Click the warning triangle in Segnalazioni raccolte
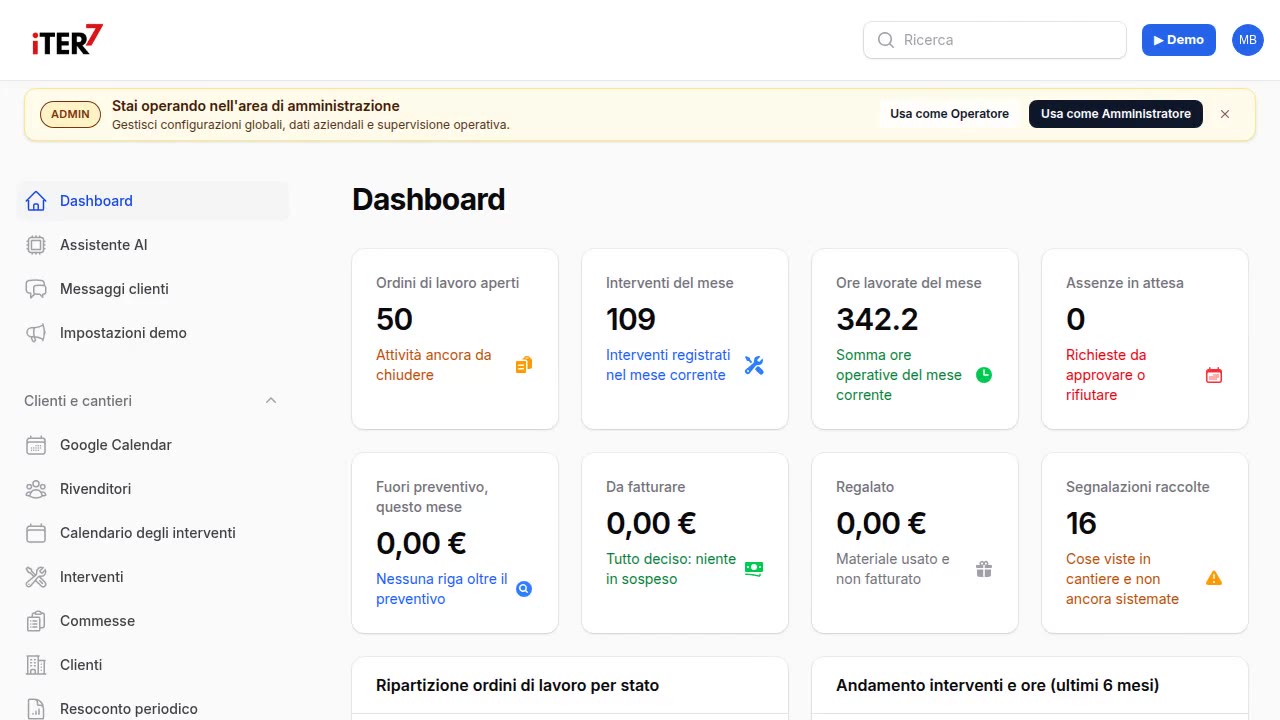1280x720 pixels. point(1214,578)
